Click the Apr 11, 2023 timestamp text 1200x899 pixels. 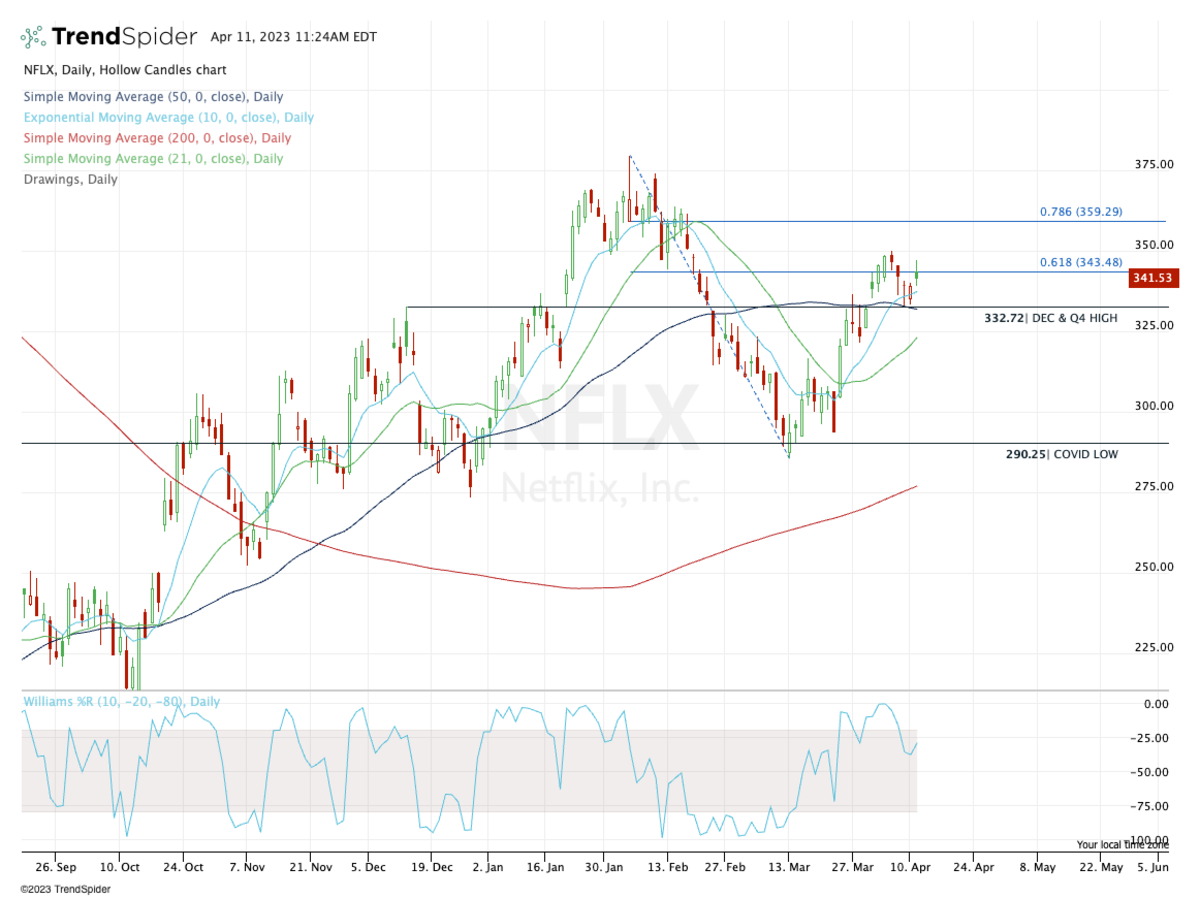[x=277, y=37]
